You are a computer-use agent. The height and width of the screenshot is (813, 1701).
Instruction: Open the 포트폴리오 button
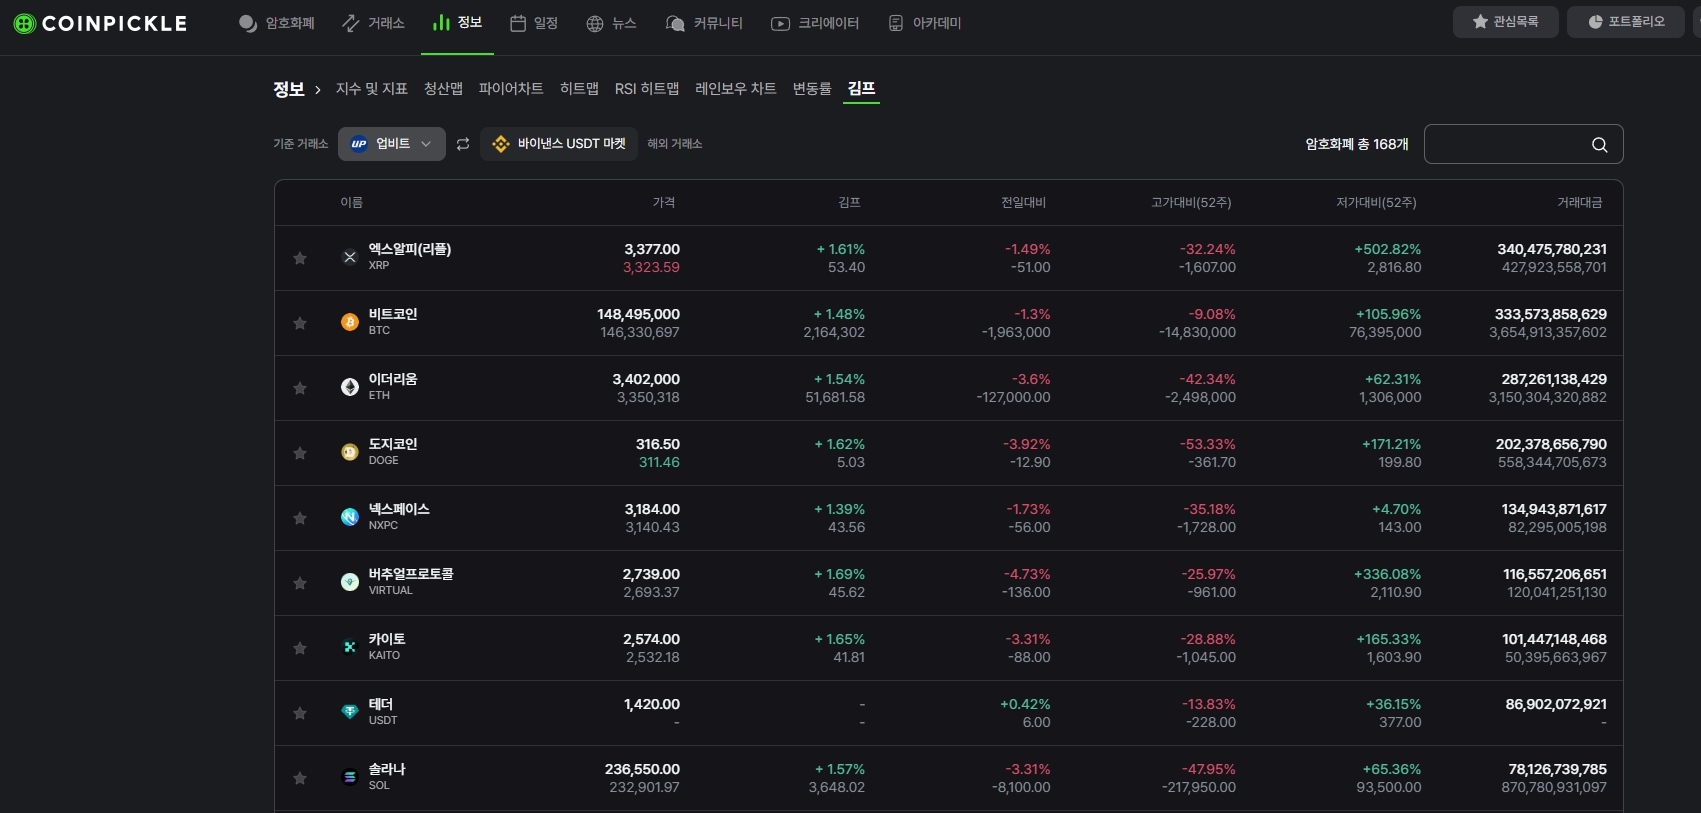click(x=1626, y=22)
